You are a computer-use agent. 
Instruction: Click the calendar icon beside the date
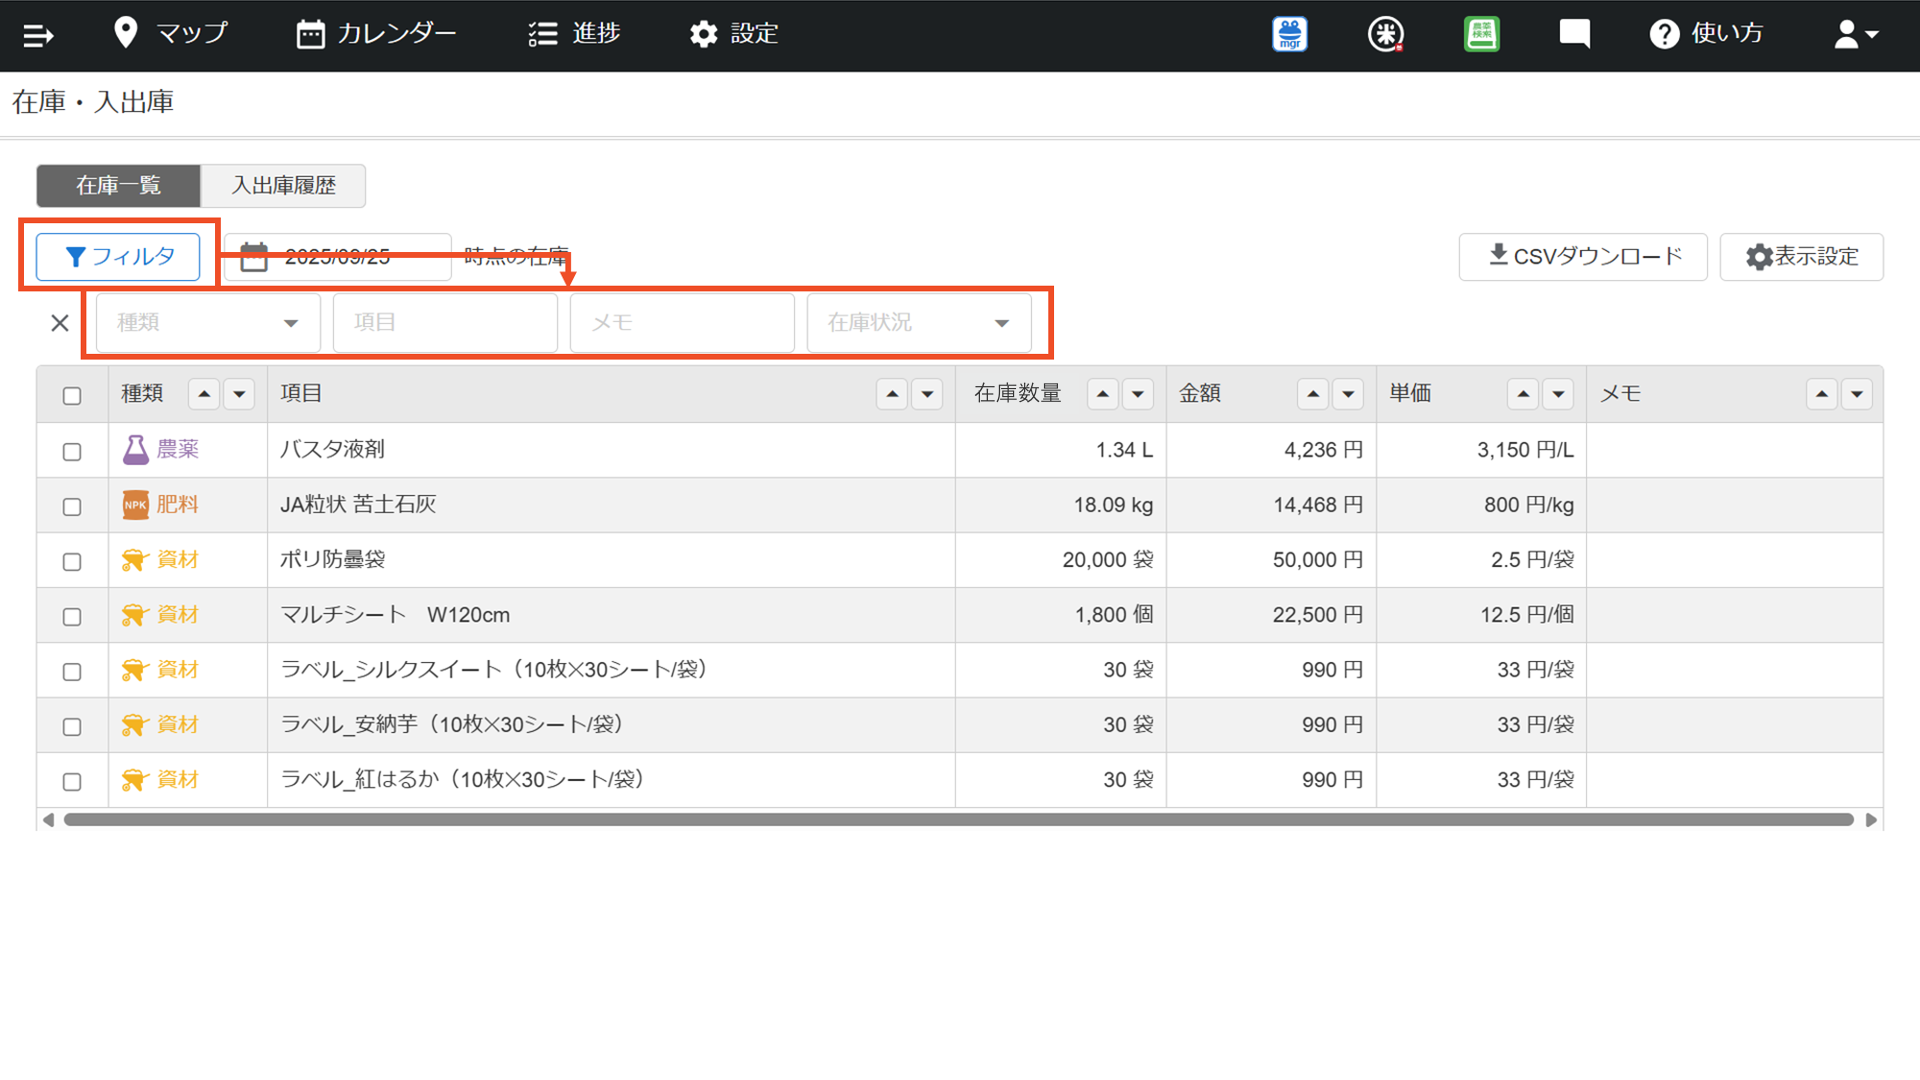(x=254, y=257)
